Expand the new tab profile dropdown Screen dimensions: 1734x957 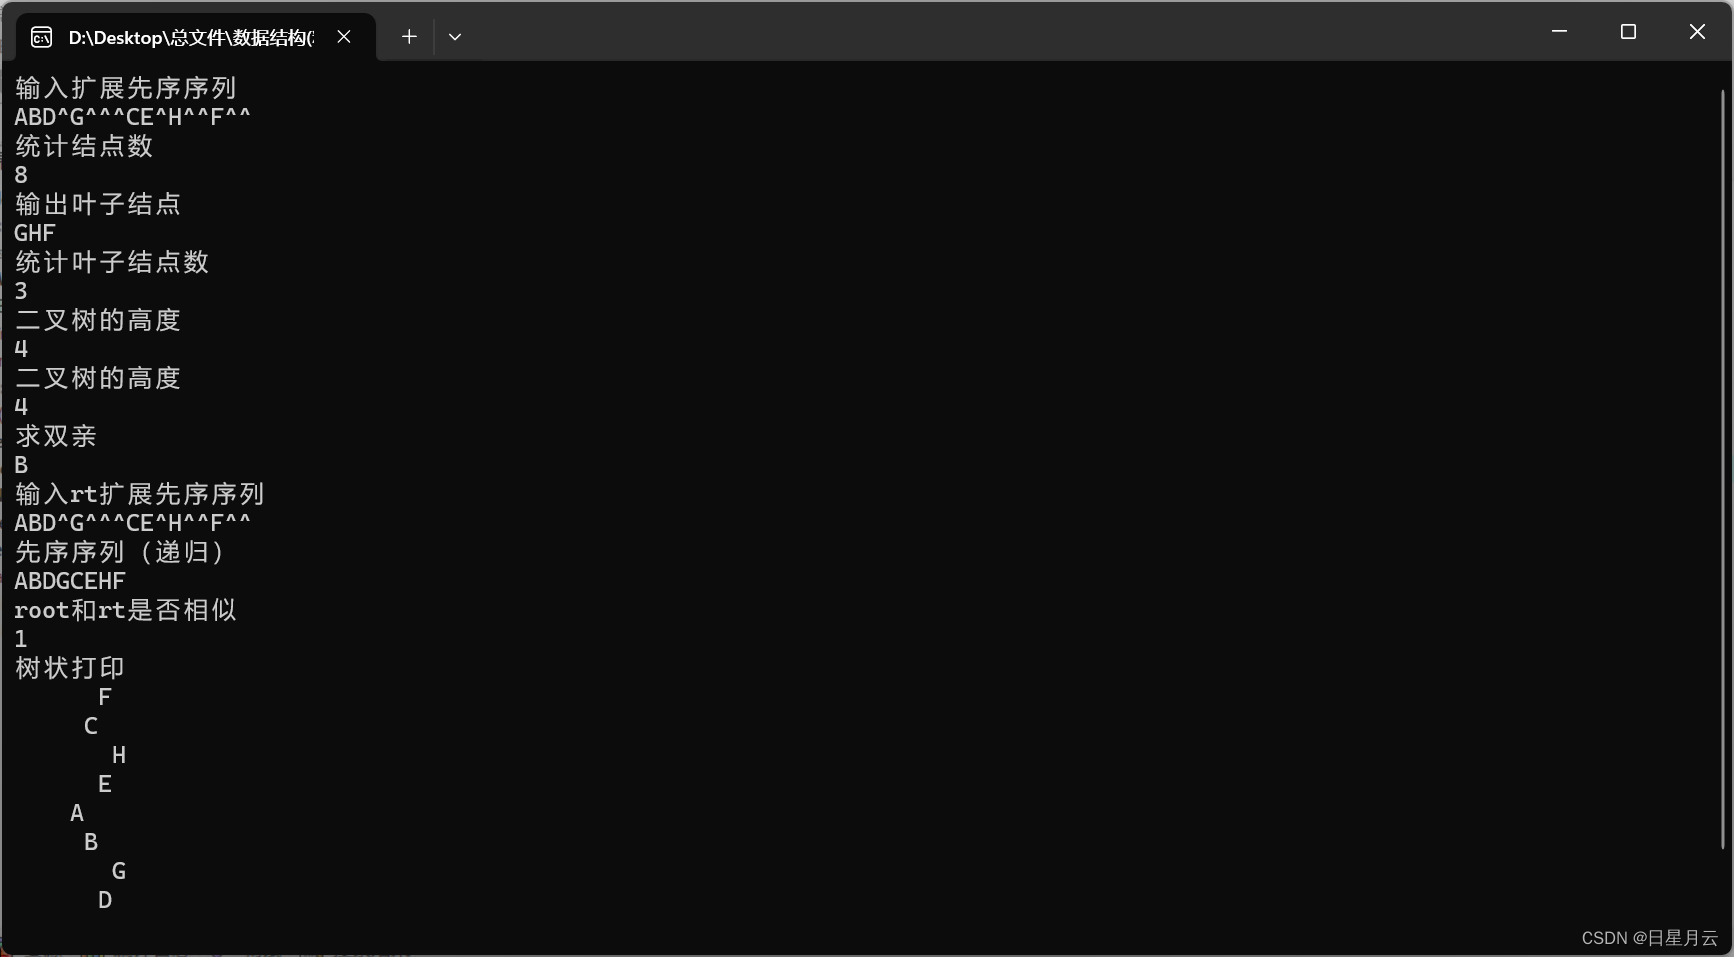click(455, 37)
